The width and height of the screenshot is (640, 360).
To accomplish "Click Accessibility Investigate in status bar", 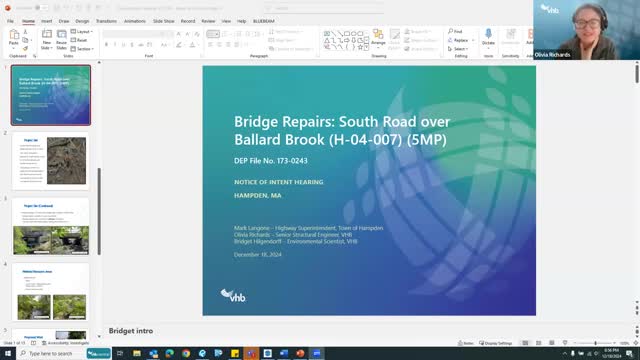I will pyautogui.click(x=65, y=343).
